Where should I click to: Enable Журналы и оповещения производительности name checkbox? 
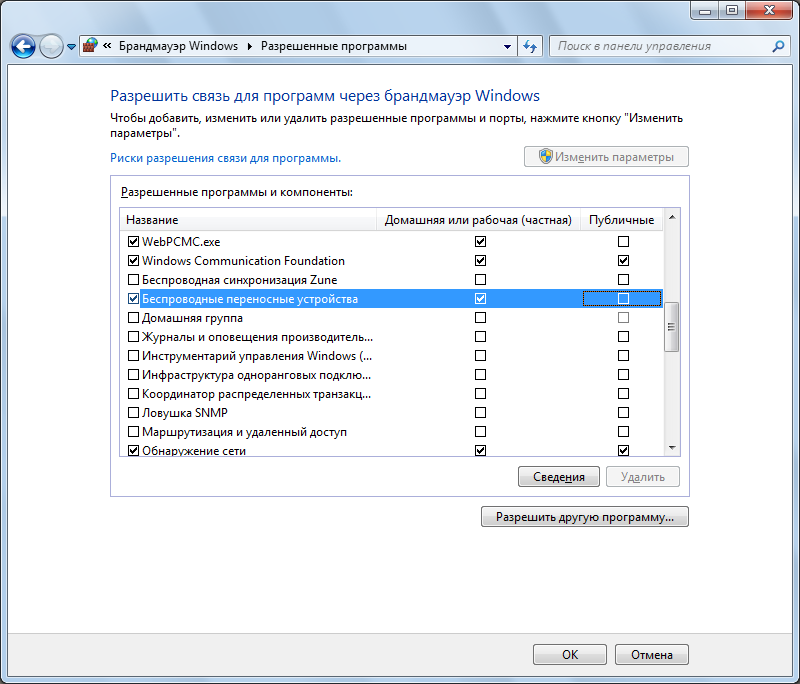tap(133, 337)
